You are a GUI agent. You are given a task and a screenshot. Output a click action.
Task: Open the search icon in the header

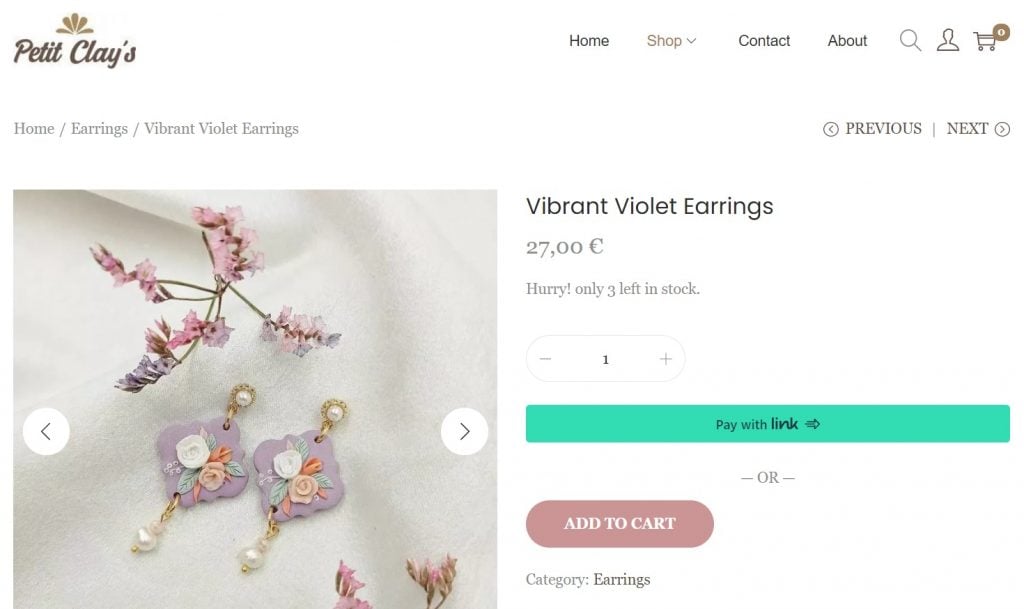(x=910, y=40)
